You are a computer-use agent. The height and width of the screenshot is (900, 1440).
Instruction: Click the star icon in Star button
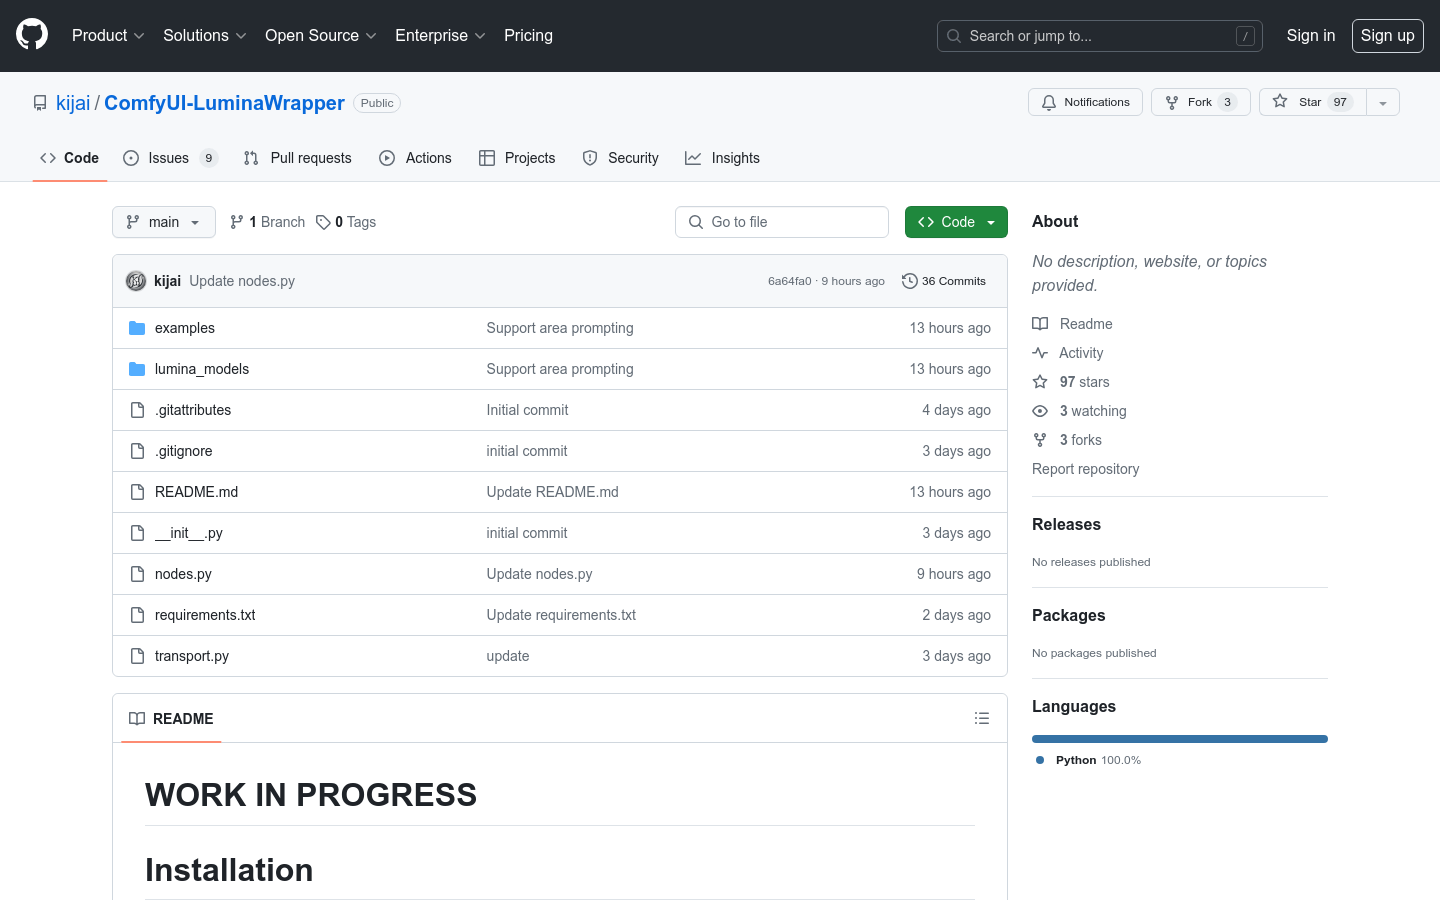point(1280,102)
